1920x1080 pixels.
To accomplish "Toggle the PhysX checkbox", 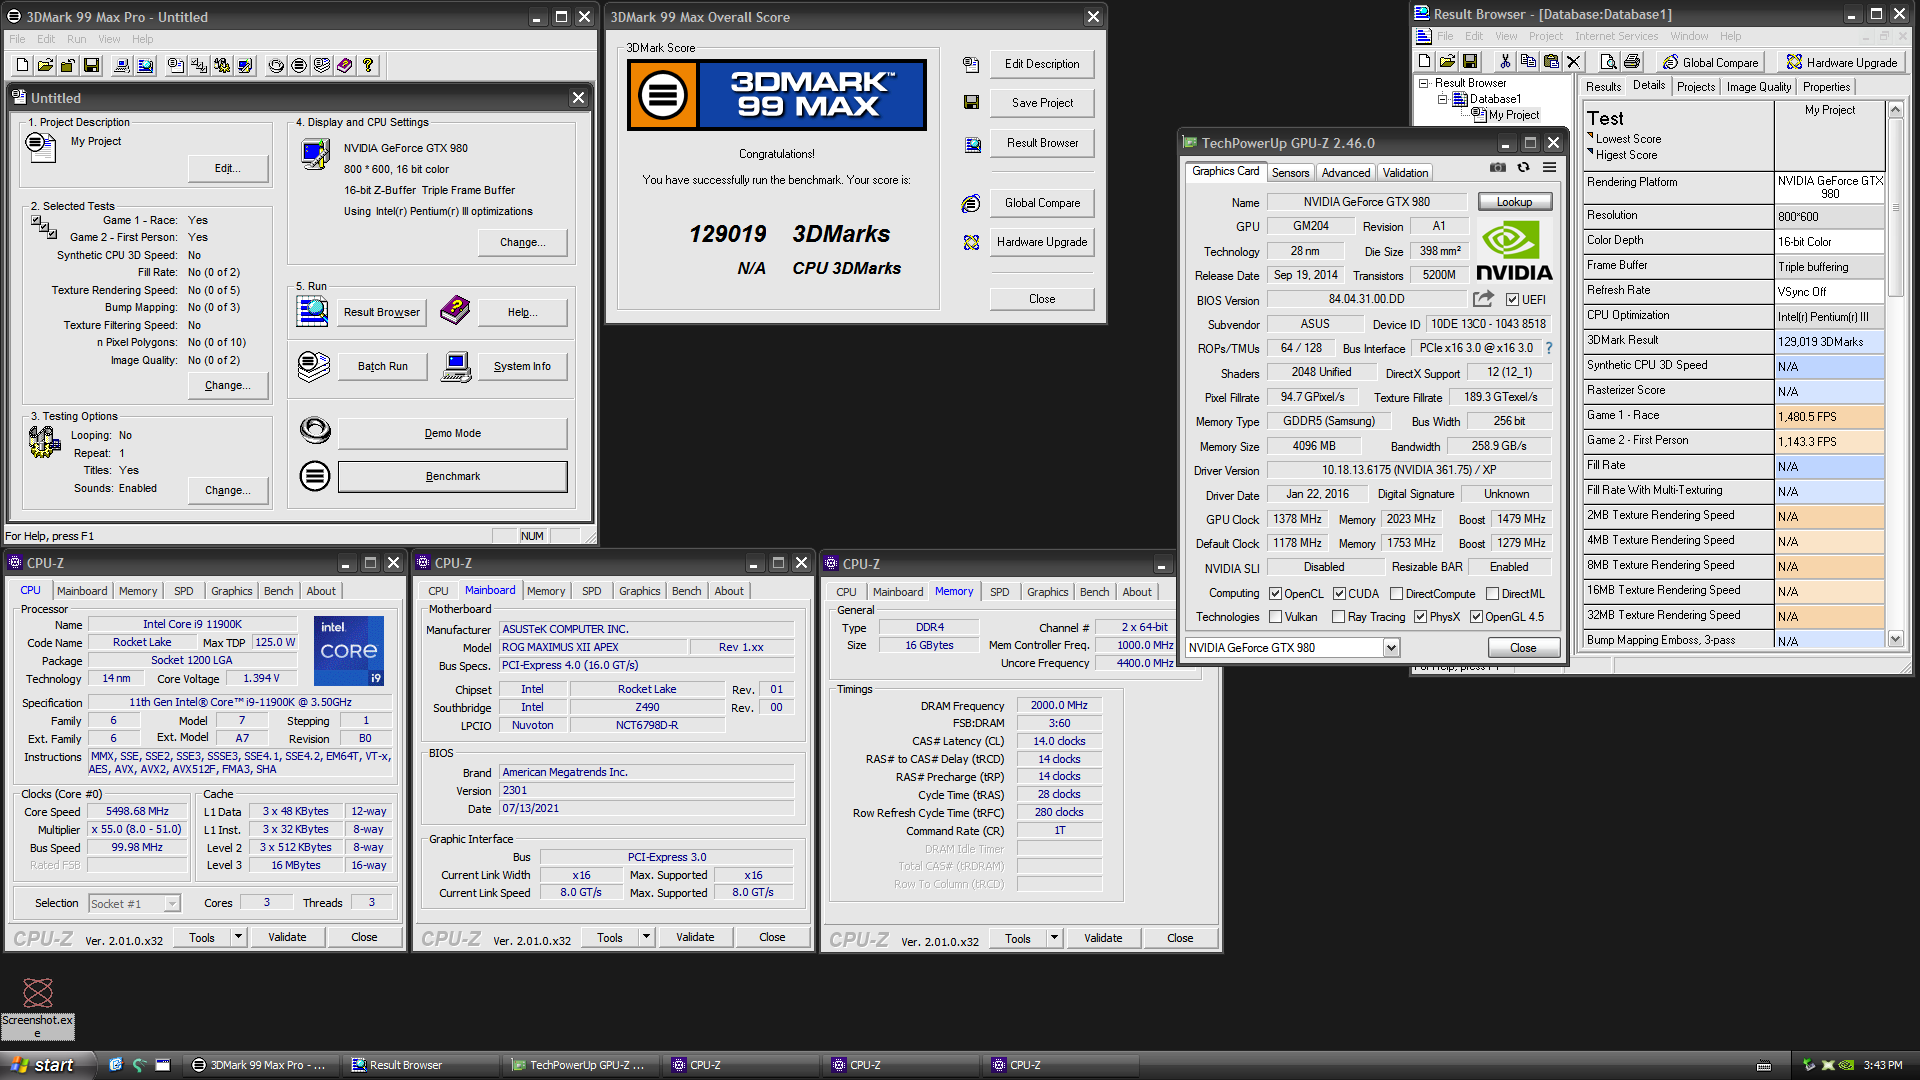I will pyautogui.click(x=1420, y=617).
